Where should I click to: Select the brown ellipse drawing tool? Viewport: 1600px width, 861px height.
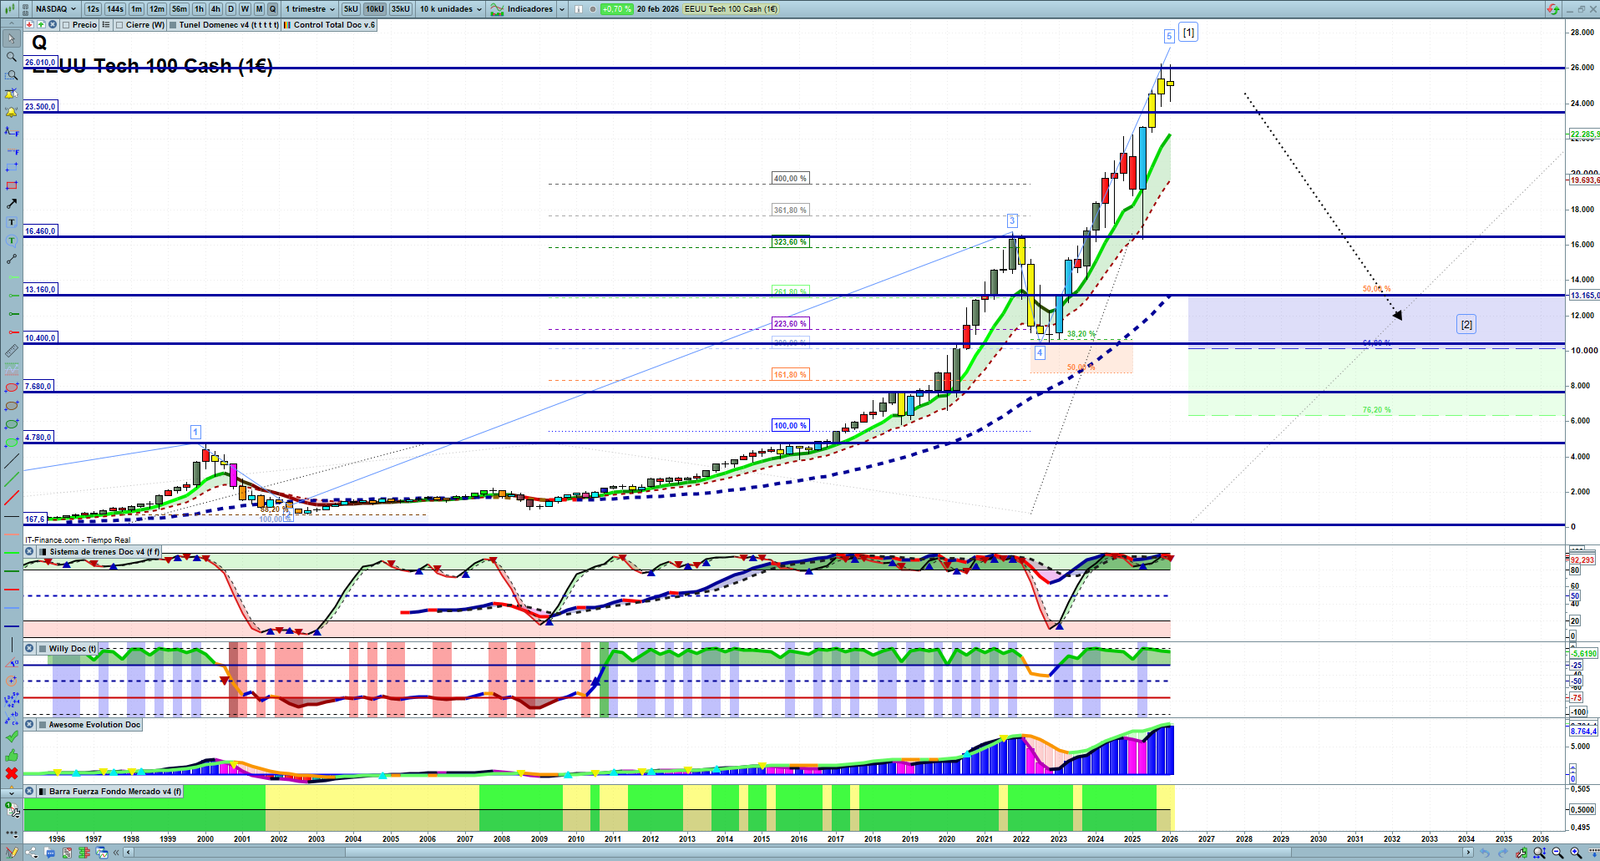pos(11,406)
